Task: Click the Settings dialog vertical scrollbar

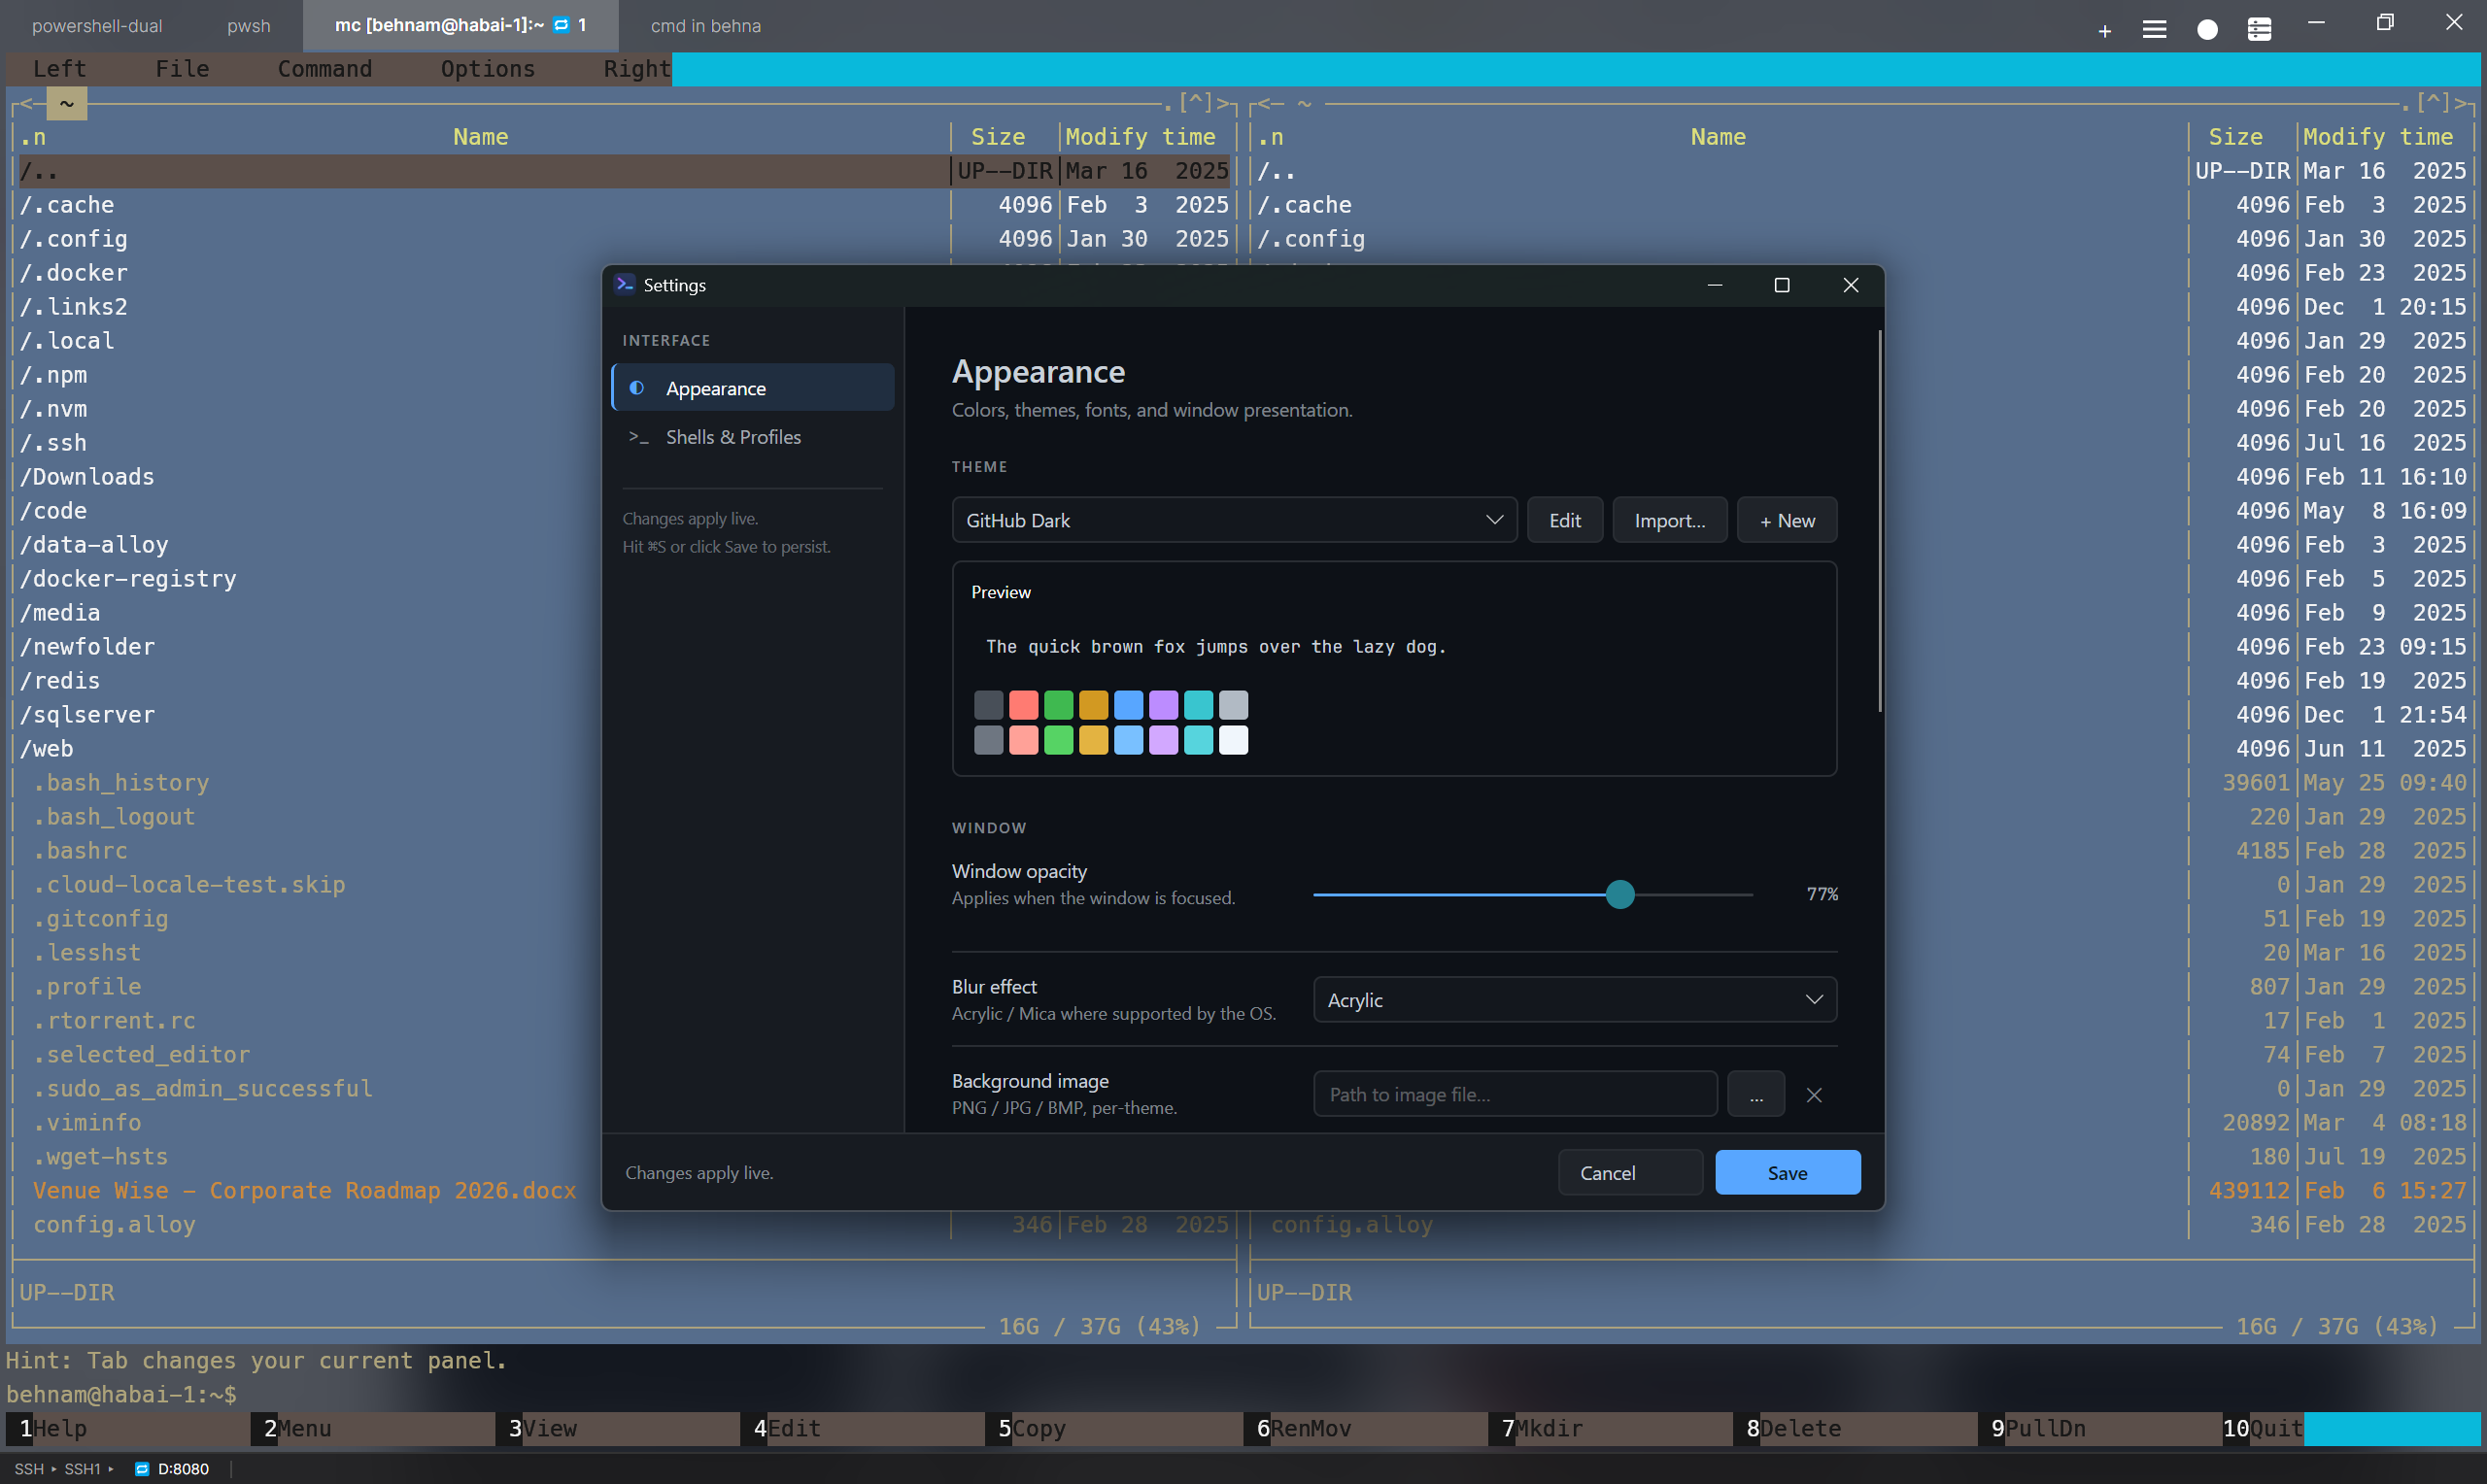Action: [x=1879, y=521]
